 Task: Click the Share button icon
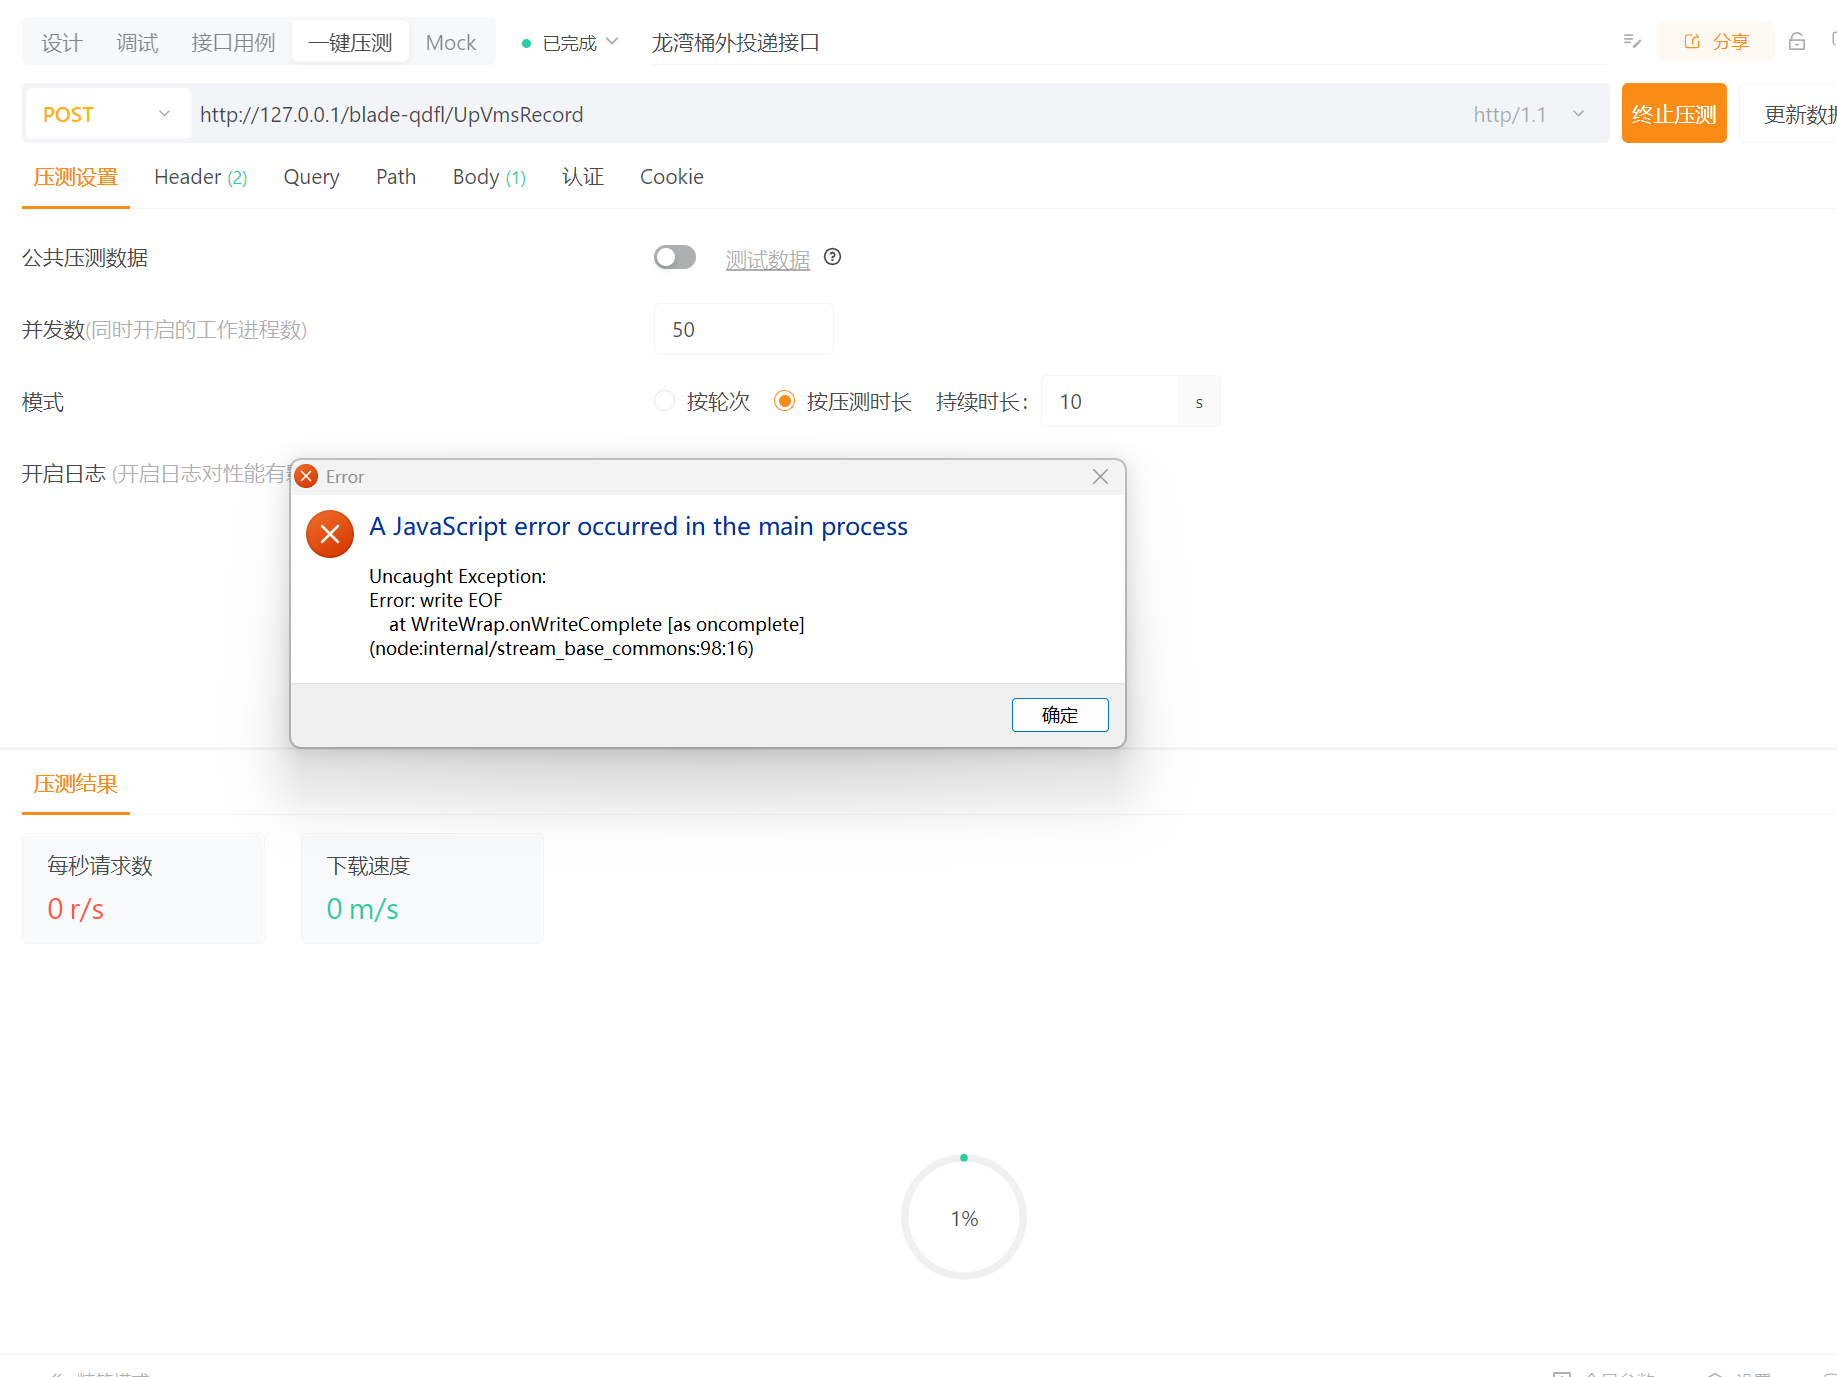(1692, 42)
